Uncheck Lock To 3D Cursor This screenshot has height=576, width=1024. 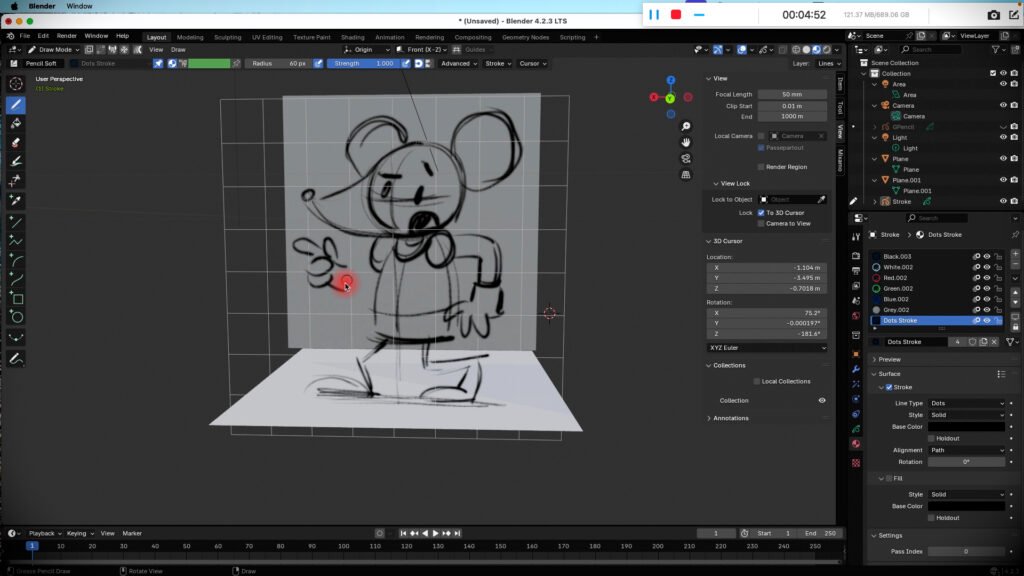click(x=761, y=213)
